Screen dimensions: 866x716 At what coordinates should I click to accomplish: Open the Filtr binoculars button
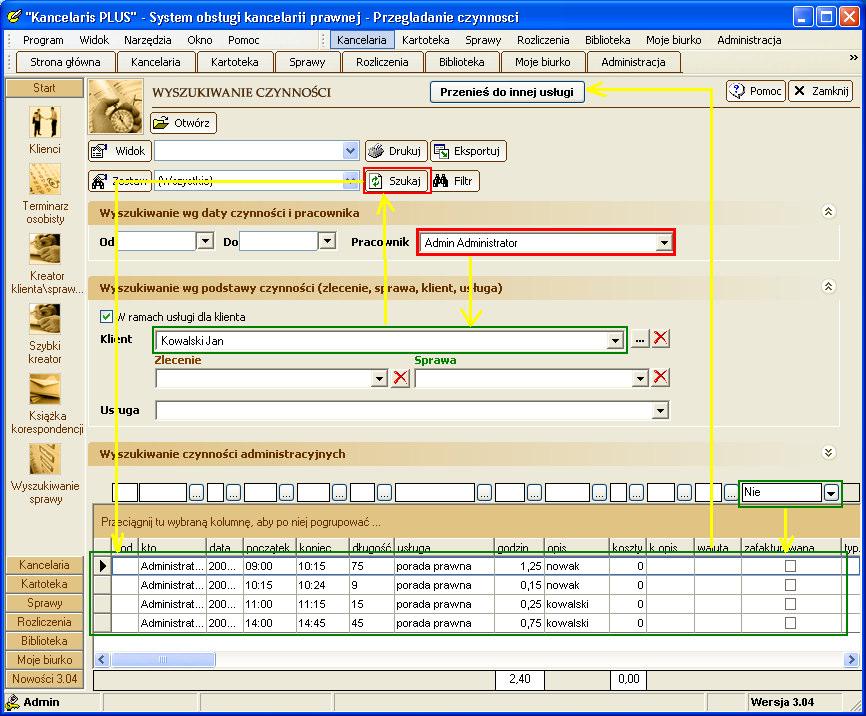455,181
